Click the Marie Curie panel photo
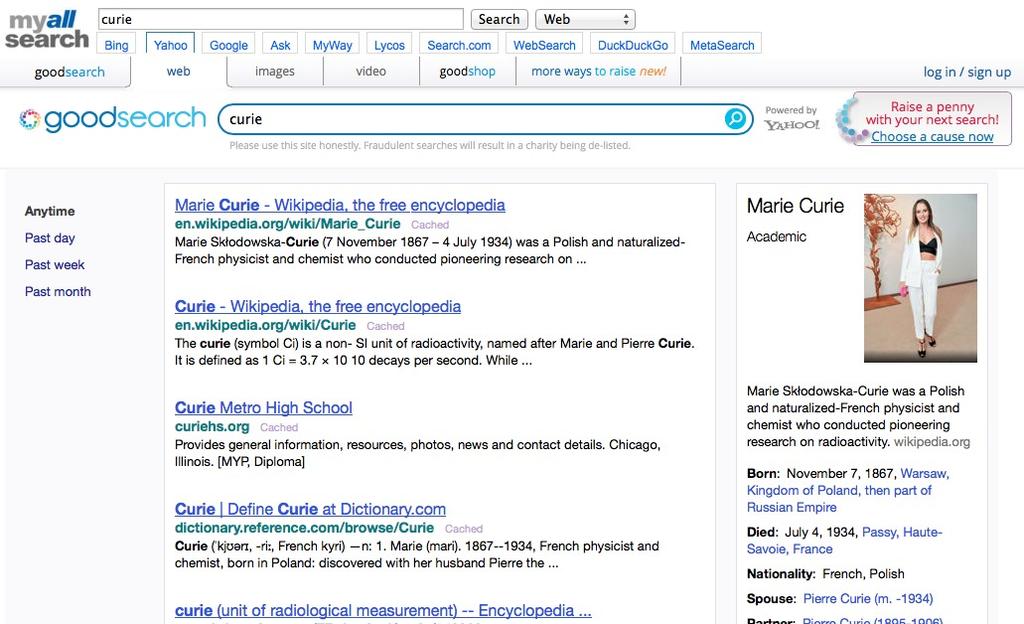This screenshot has width=1024, height=624. [x=920, y=277]
